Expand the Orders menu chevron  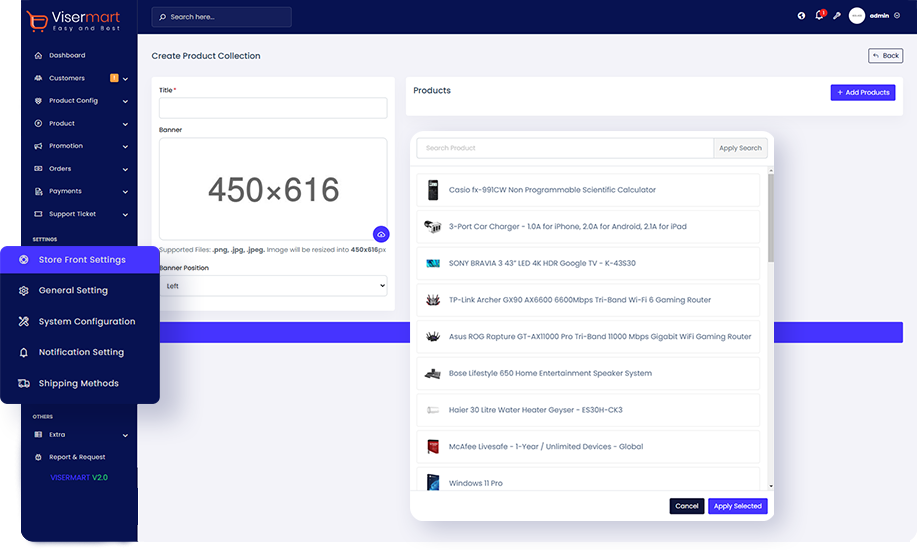[x=125, y=169]
